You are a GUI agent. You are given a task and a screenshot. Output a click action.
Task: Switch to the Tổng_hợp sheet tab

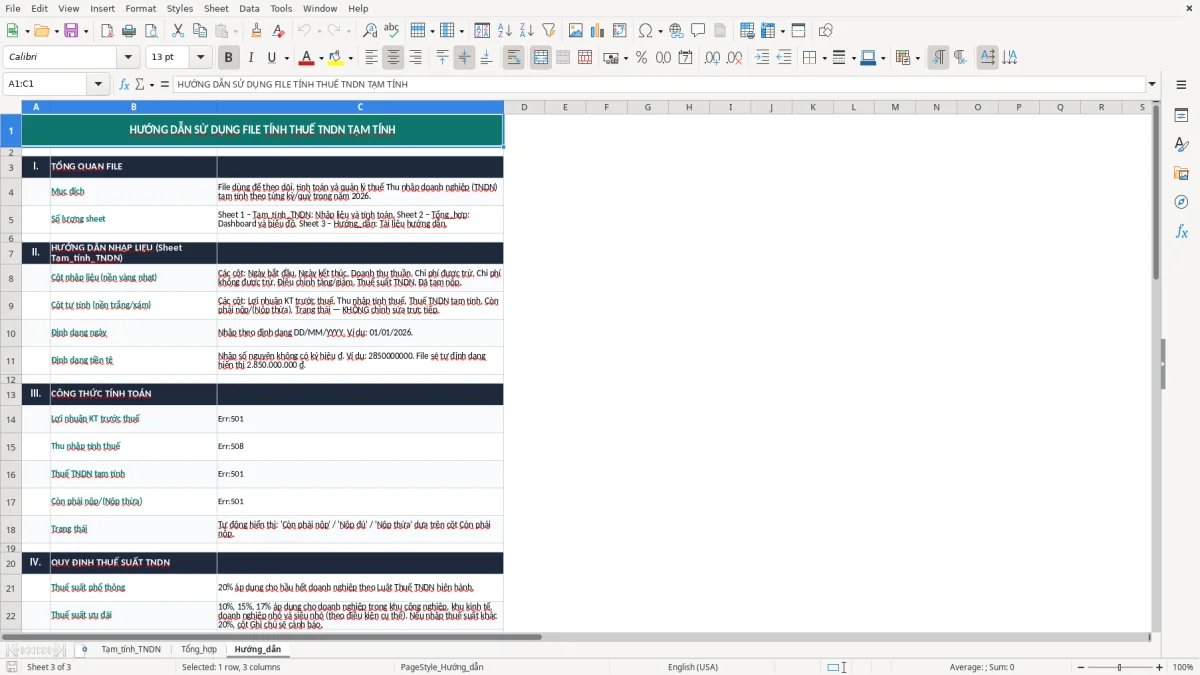click(x=198, y=649)
